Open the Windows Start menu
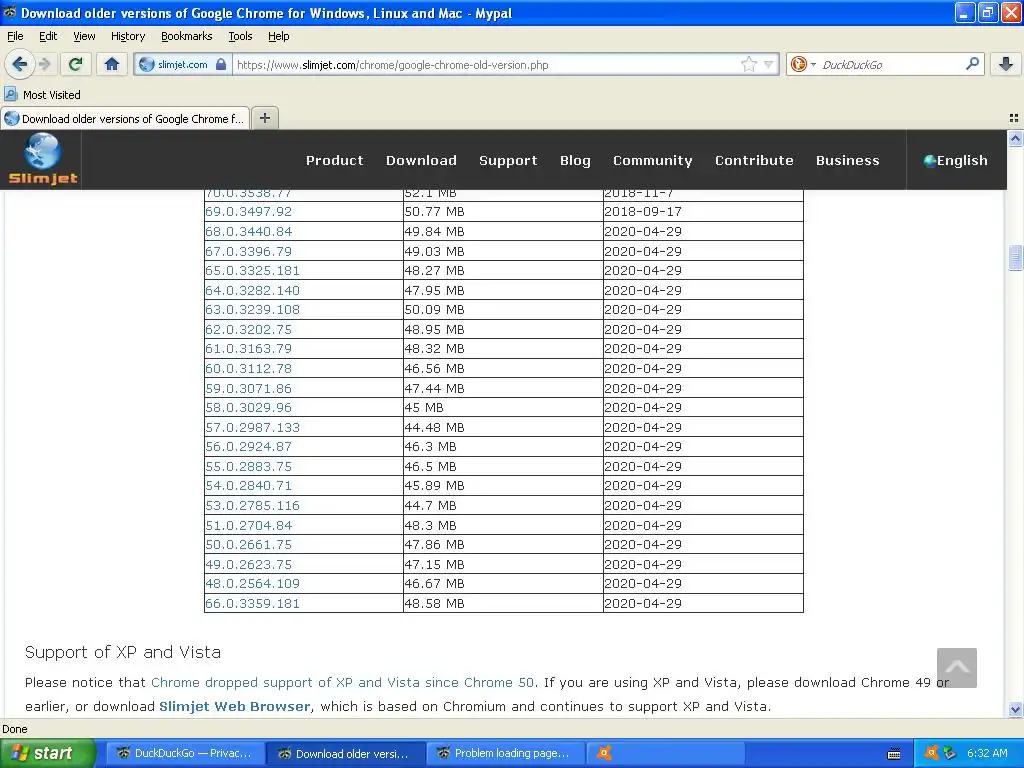The image size is (1024, 768). coord(48,753)
